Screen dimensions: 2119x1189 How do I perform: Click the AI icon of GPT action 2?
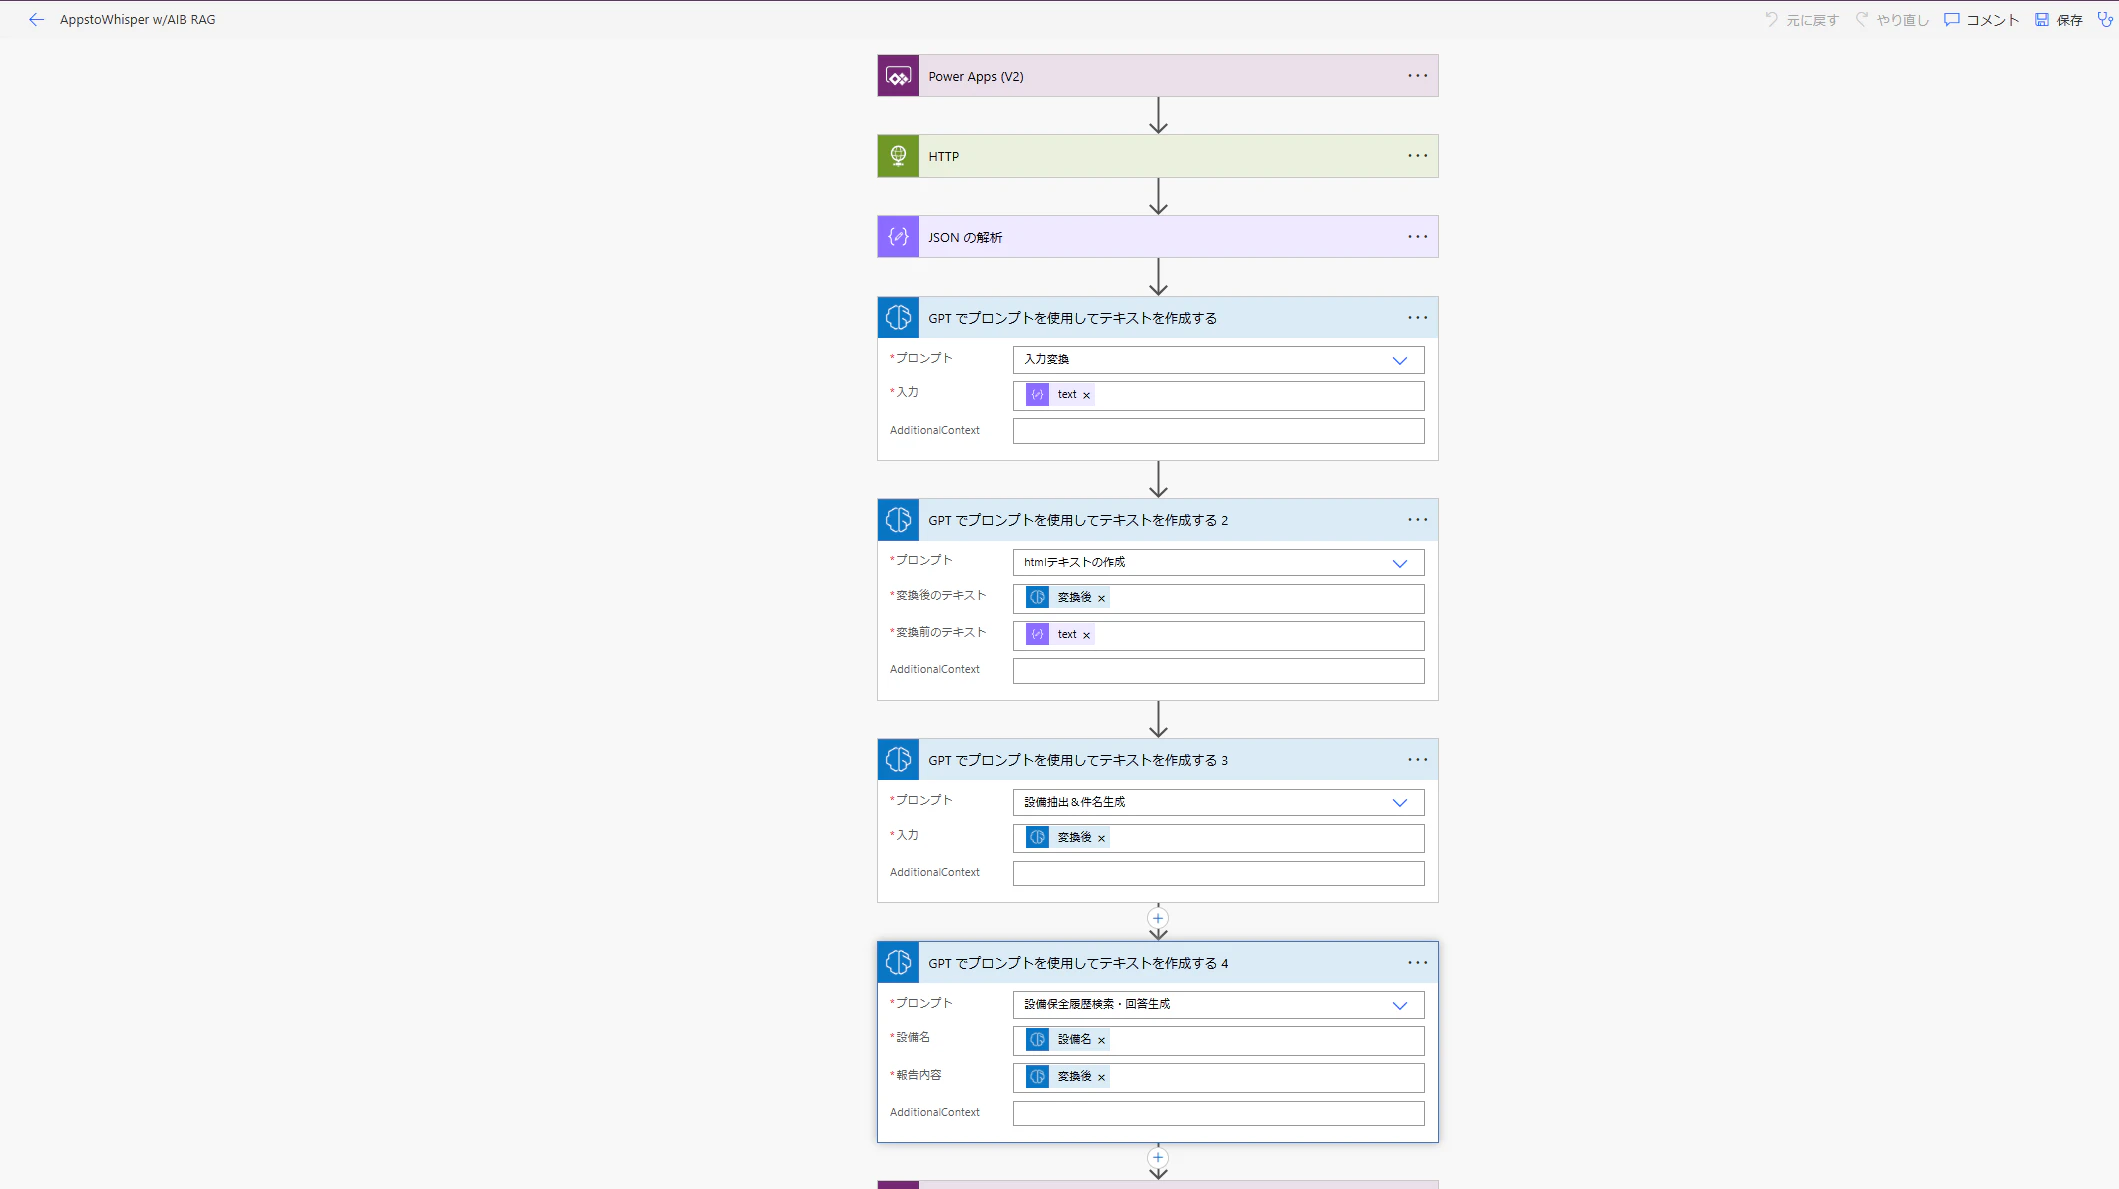(898, 520)
